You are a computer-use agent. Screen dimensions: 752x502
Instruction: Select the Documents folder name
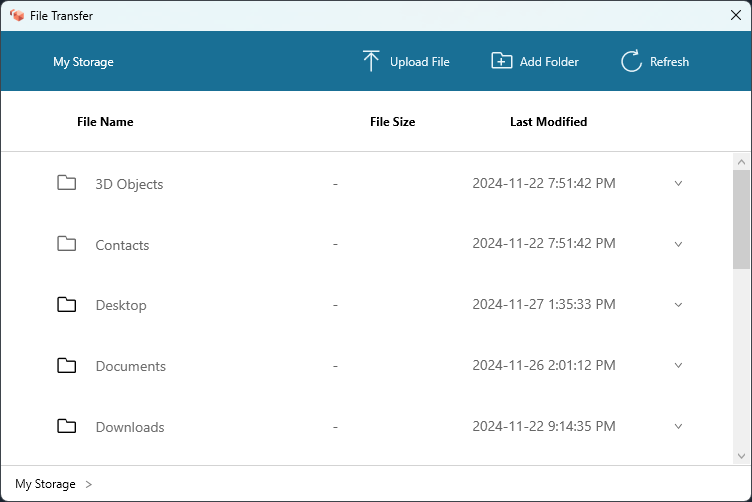coord(130,366)
